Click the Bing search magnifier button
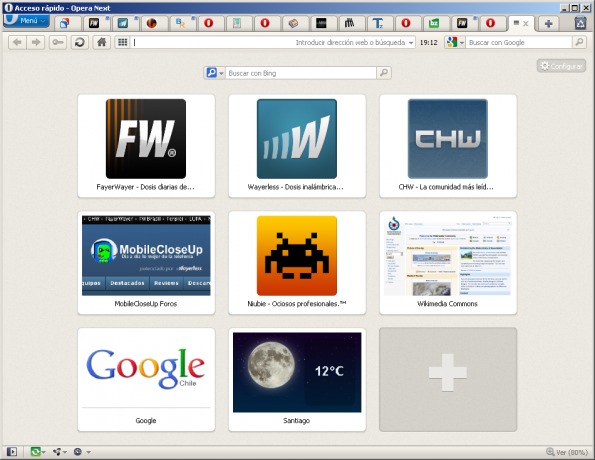The height and width of the screenshot is (460, 595). pos(384,73)
